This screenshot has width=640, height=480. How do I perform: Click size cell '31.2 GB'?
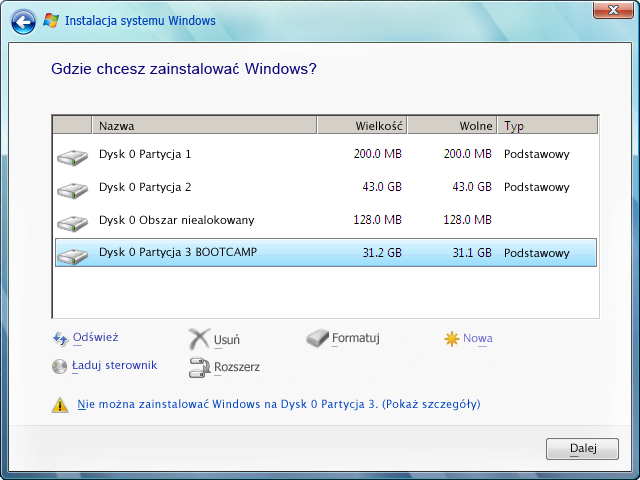[x=382, y=253]
